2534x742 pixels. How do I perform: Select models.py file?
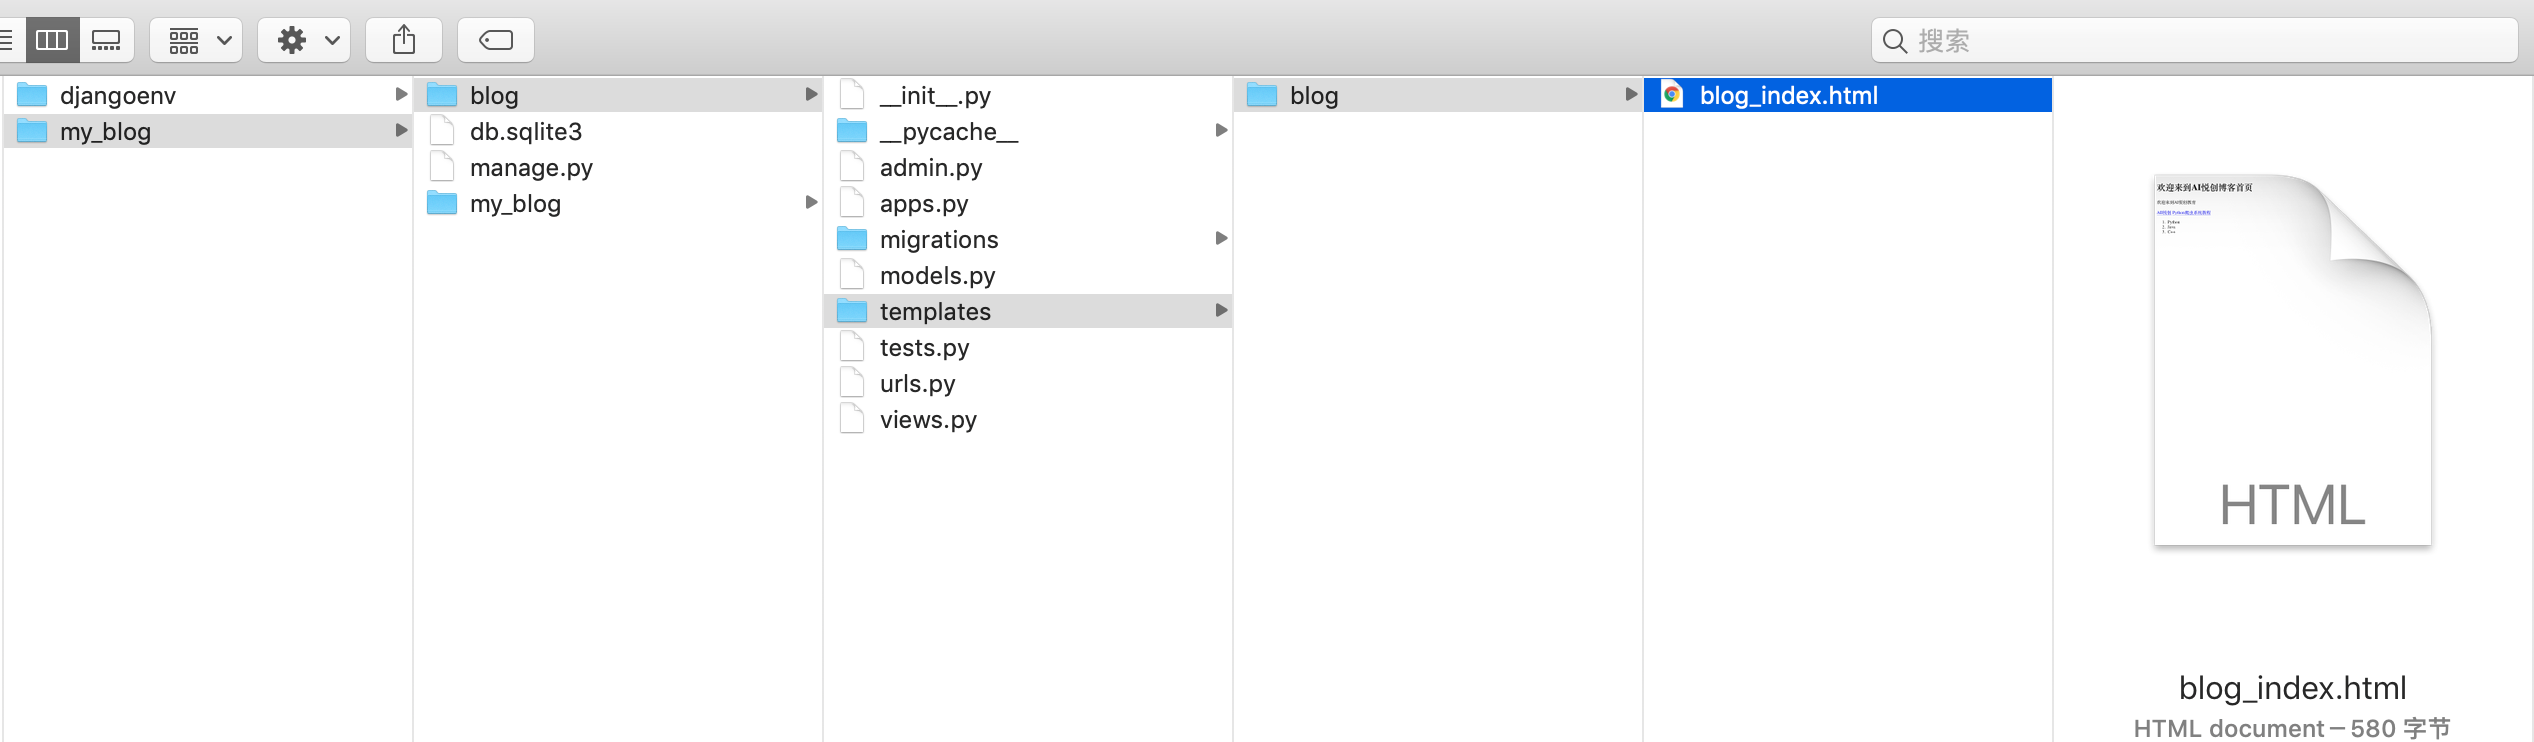[1028, 275]
